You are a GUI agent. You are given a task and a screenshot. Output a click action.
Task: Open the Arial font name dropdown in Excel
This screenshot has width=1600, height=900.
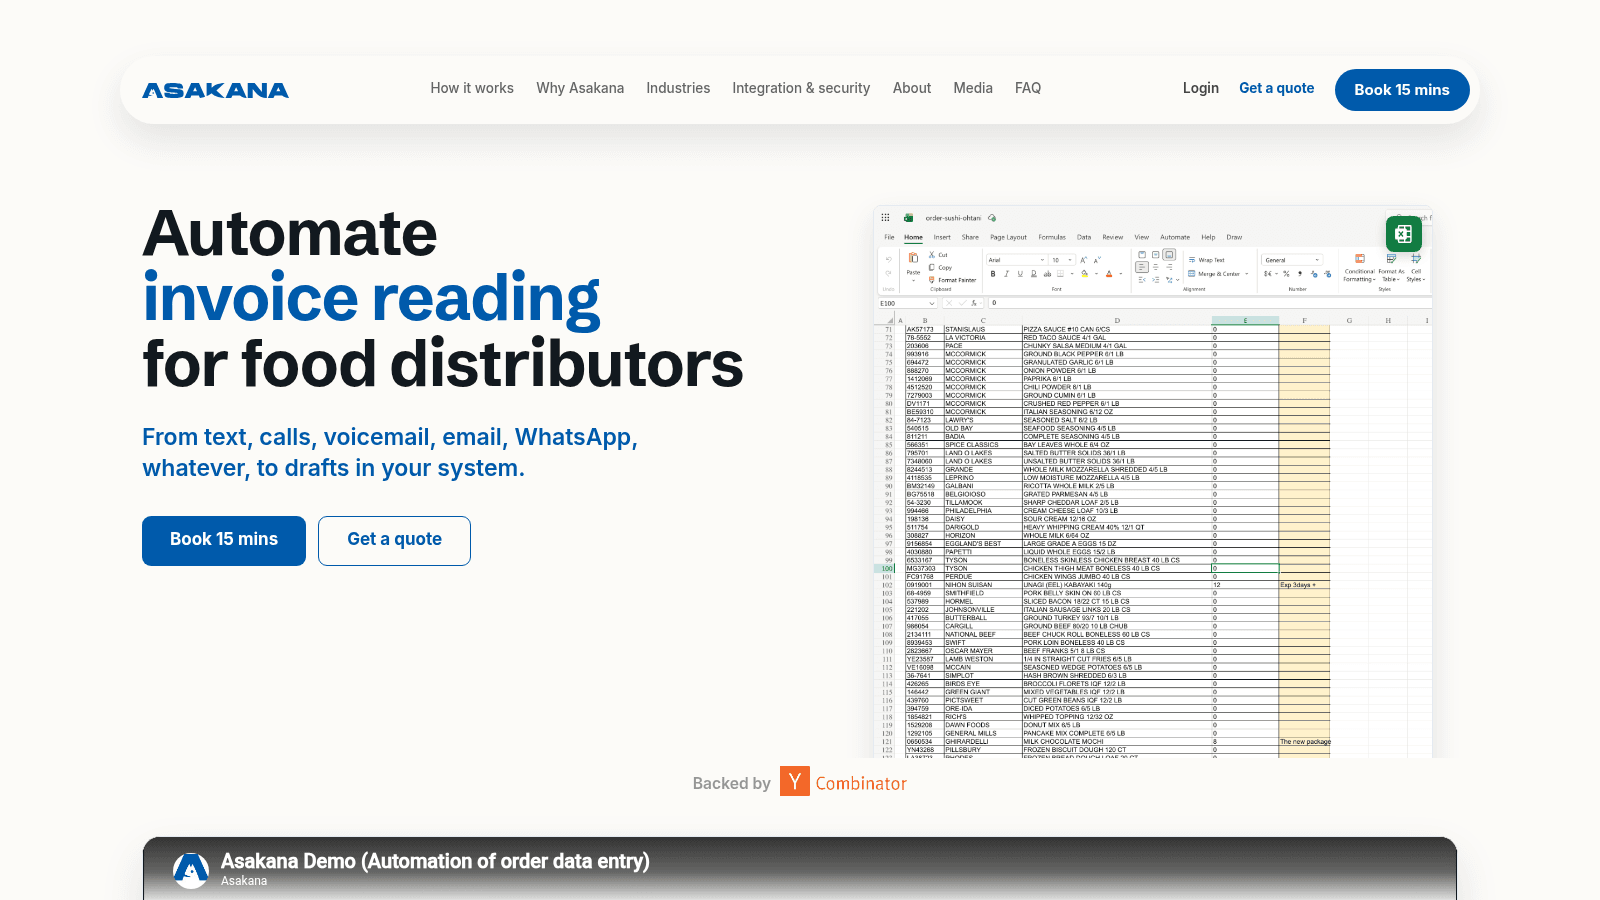click(1042, 260)
